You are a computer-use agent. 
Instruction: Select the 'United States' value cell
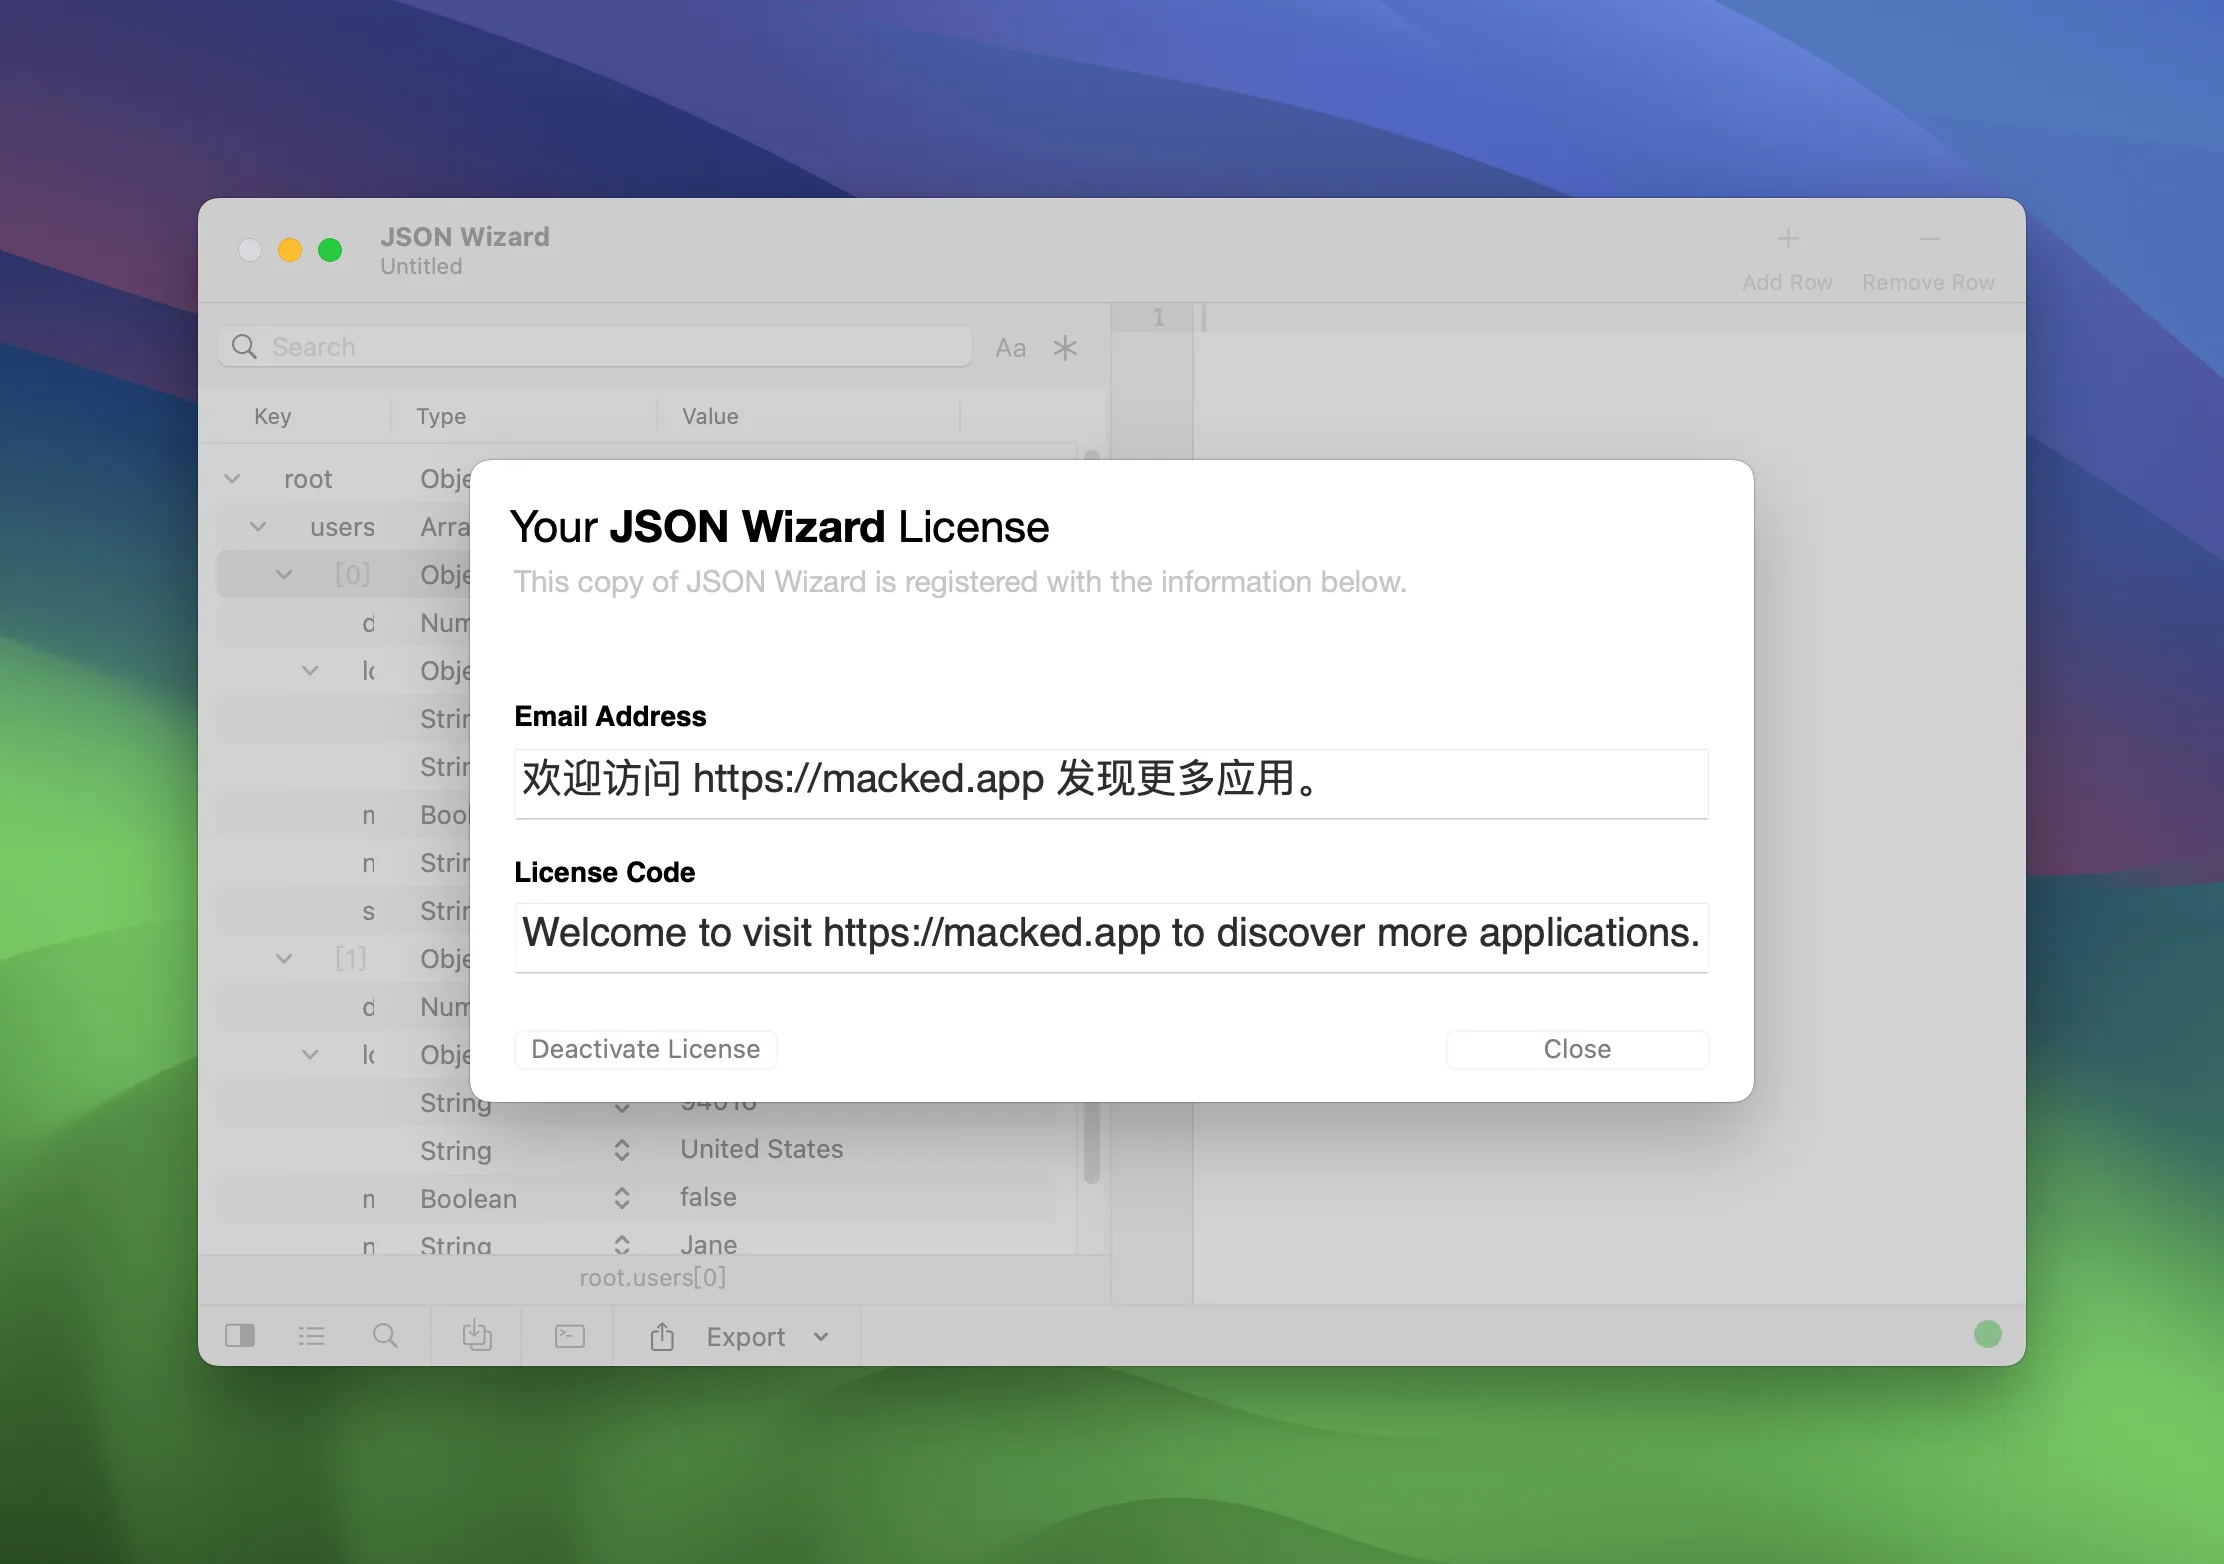[x=762, y=1149]
